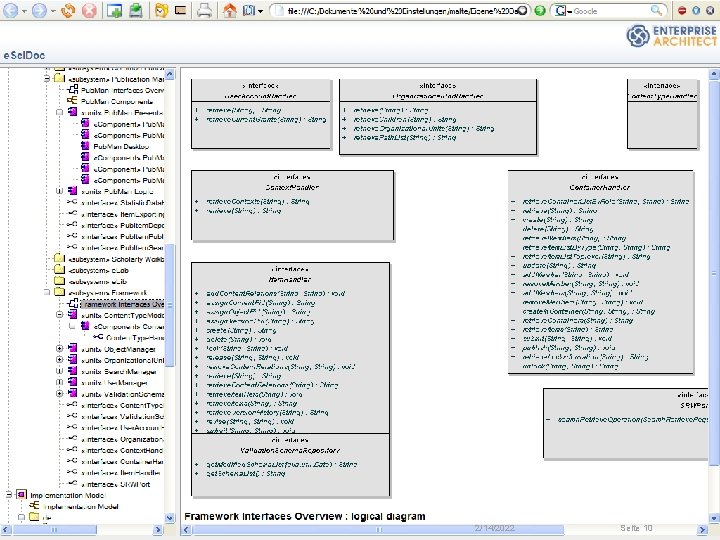Viewport: 720px width, 540px height.
Task: Stop loading with the red X icon
Action: click(x=89, y=10)
